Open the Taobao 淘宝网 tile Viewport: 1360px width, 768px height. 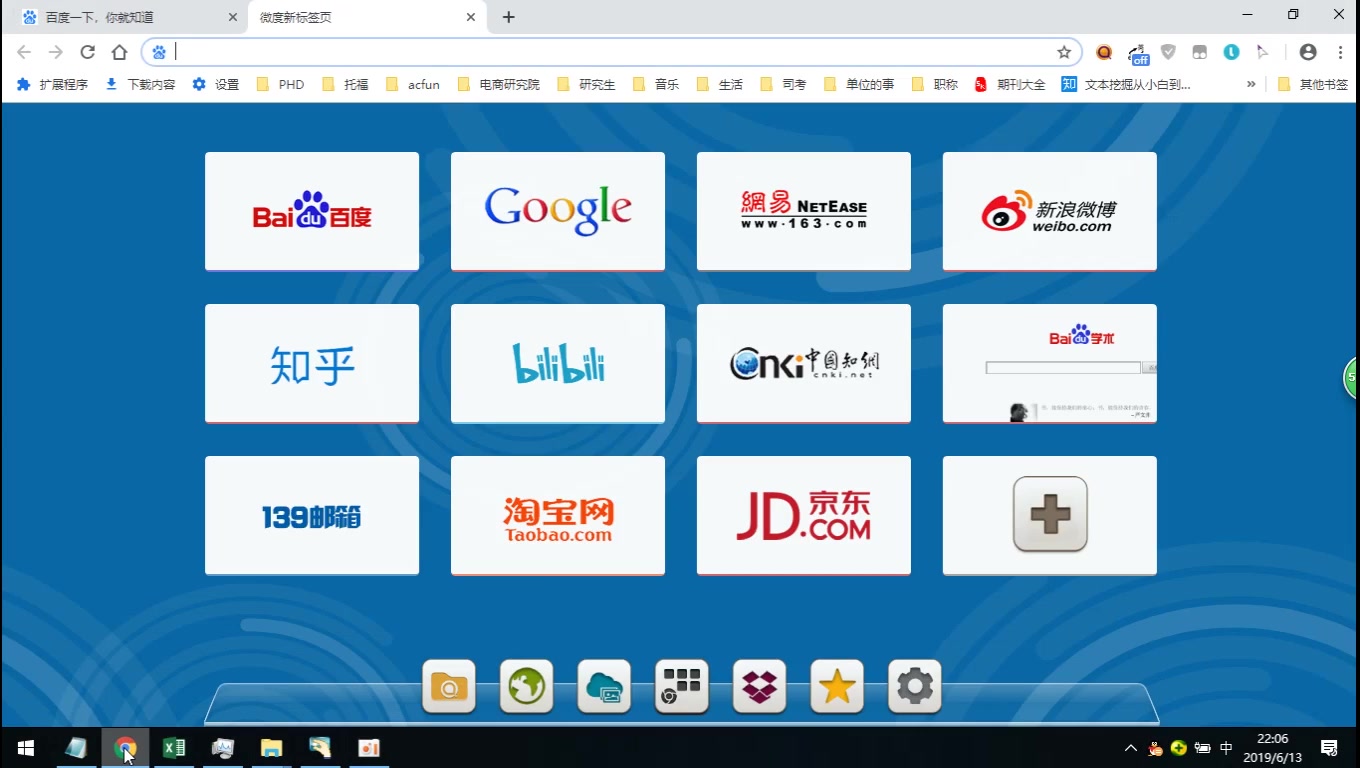coord(558,515)
